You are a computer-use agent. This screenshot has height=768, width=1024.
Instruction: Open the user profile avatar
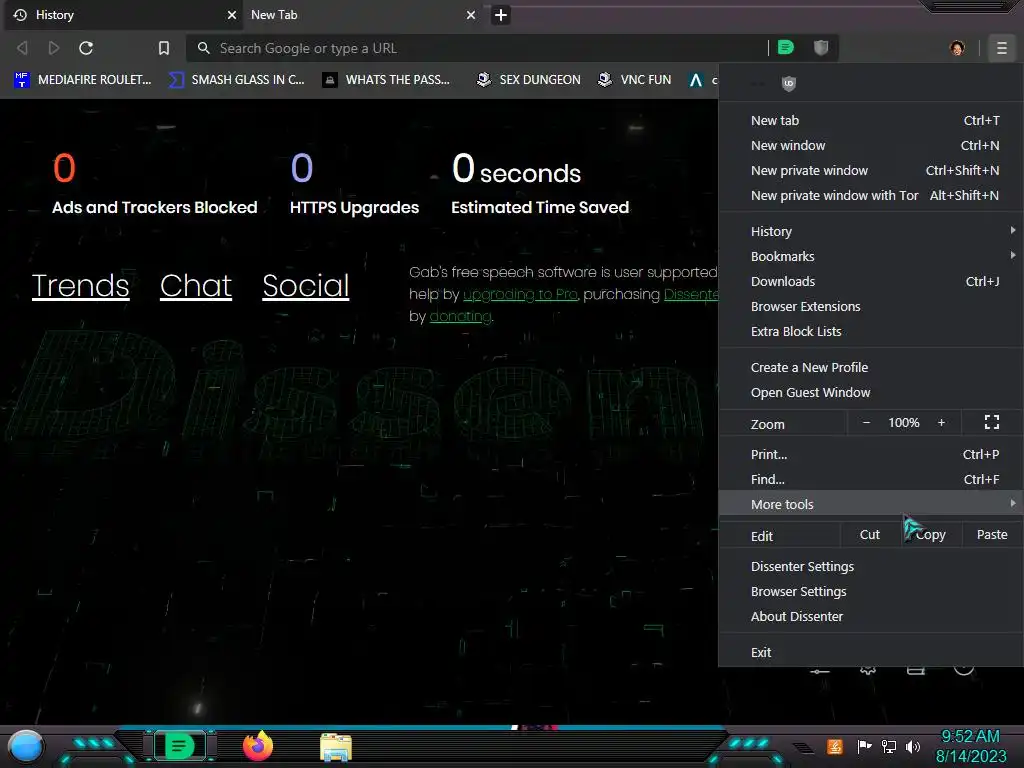click(x=957, y=48)
